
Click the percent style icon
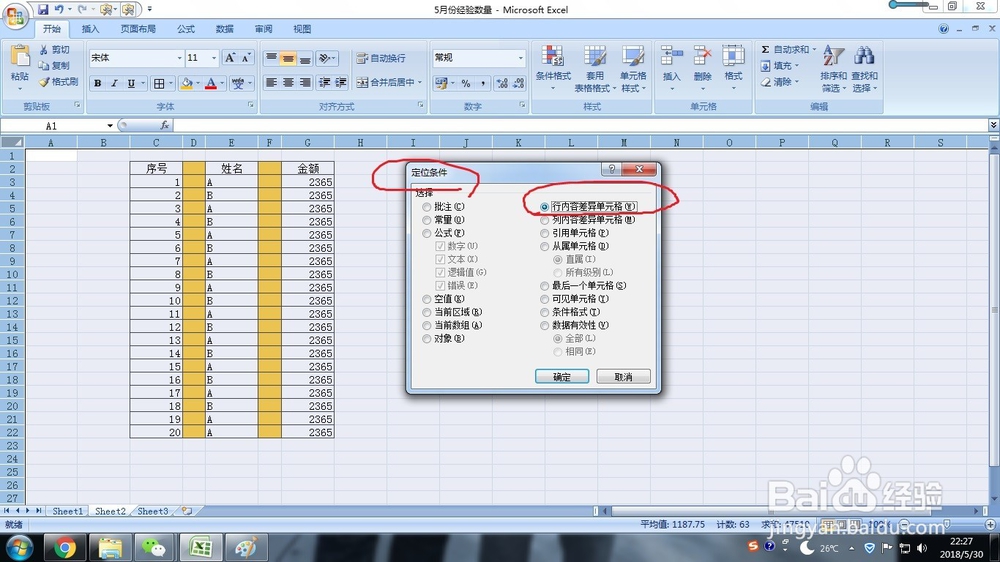coord(466,83)
